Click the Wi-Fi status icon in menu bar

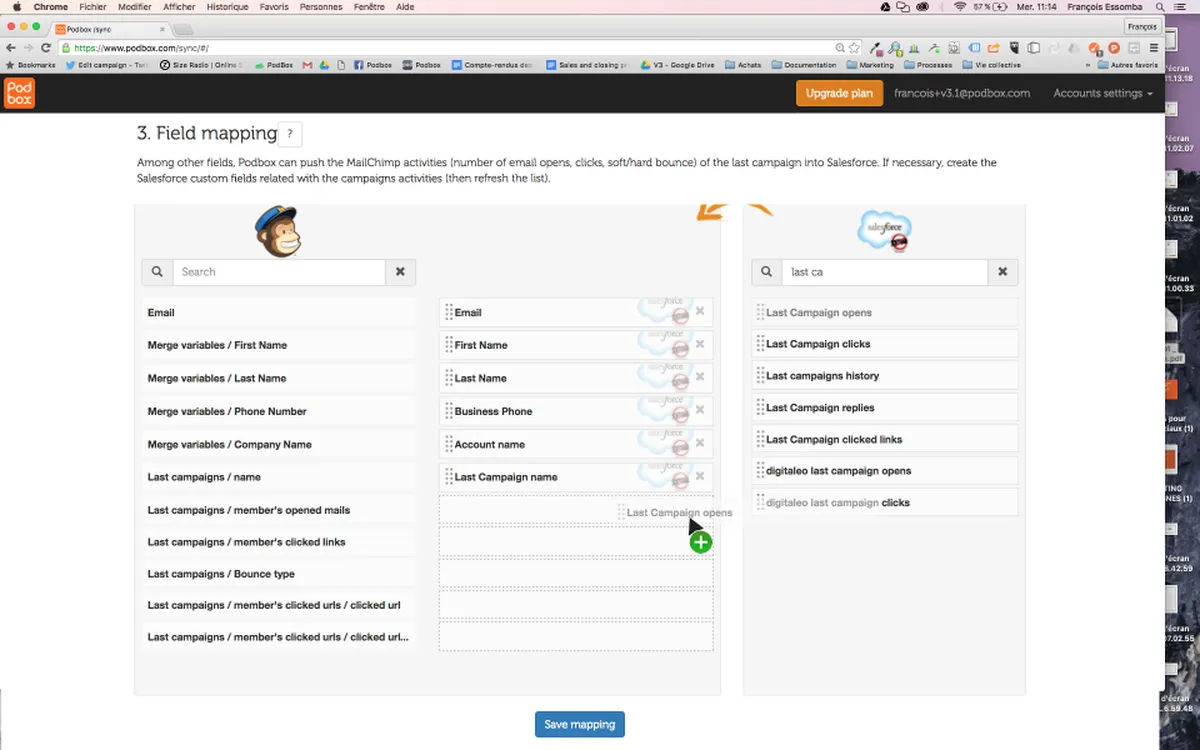point(960,7)
